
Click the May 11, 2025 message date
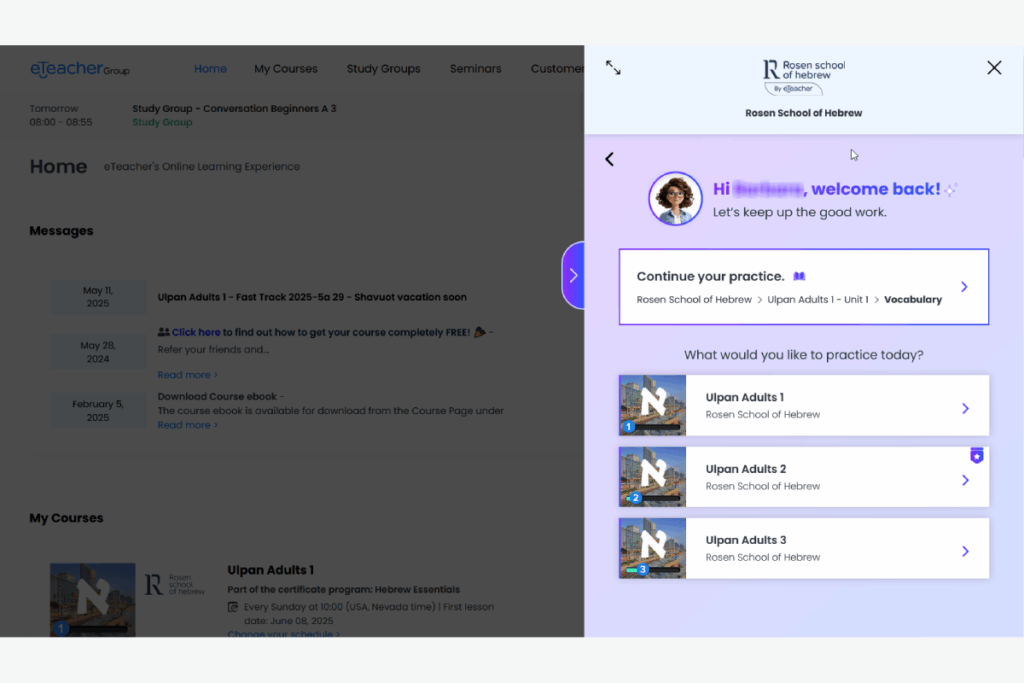click(98, 296)
